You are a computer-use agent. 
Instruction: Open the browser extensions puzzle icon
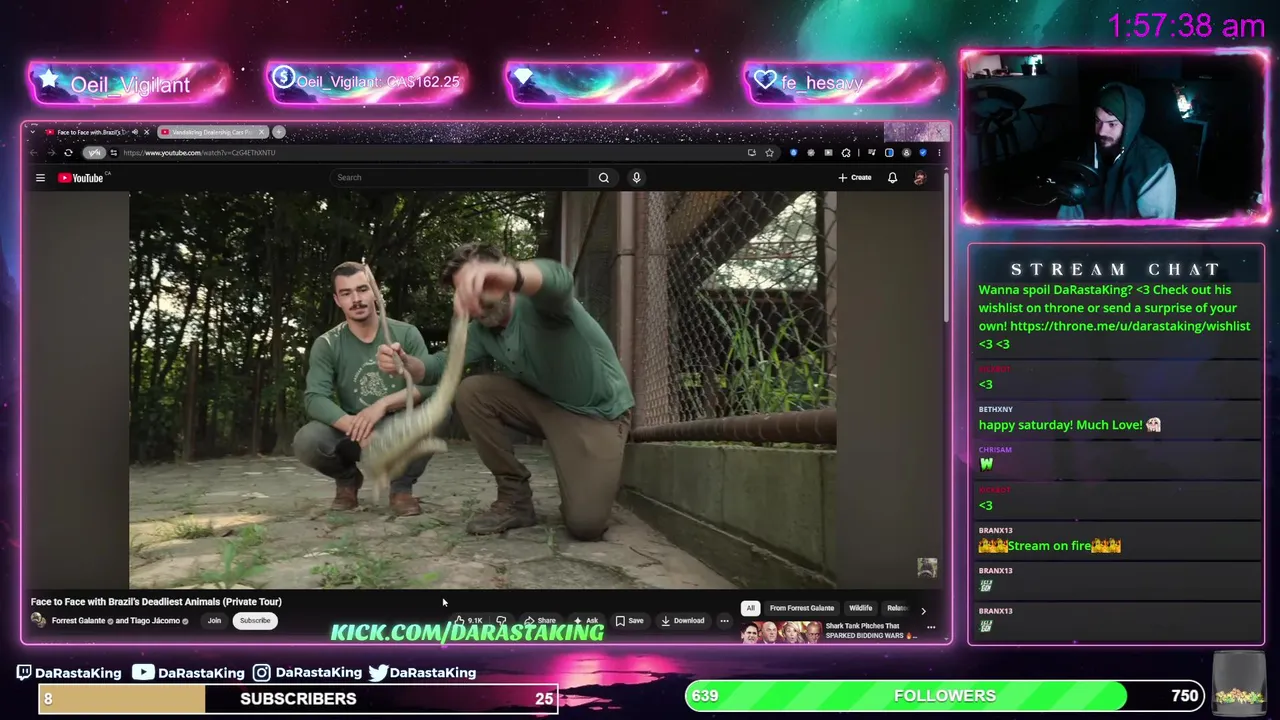(x=846, y=153)
